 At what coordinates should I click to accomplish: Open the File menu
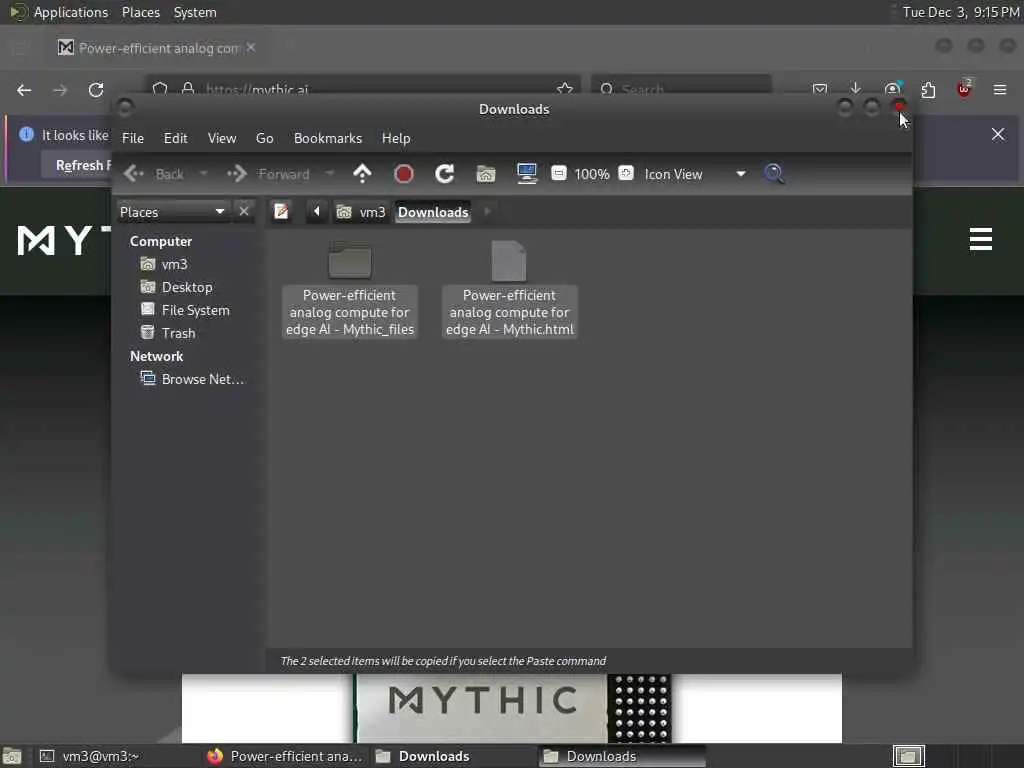pos(133,138)
